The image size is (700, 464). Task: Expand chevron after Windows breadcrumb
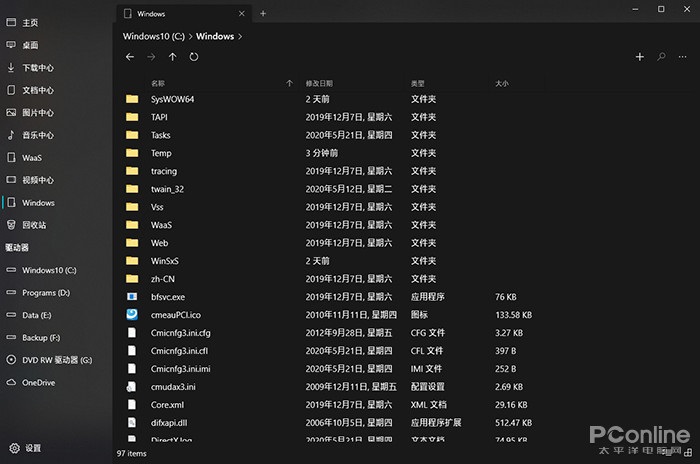pyautogui.click(x=240, y=37)
